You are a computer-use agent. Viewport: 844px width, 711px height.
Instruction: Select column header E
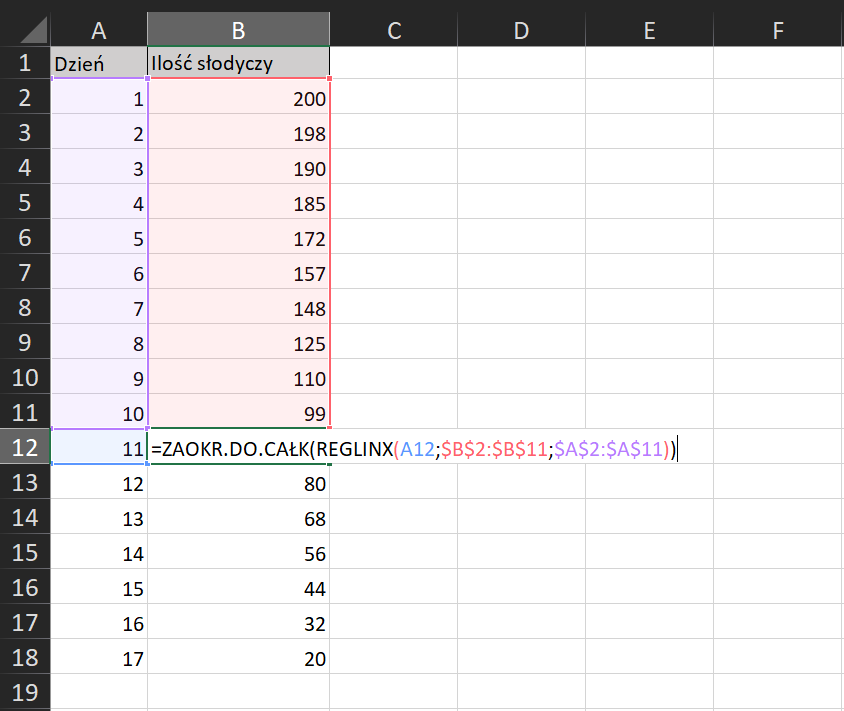point(649,30)
